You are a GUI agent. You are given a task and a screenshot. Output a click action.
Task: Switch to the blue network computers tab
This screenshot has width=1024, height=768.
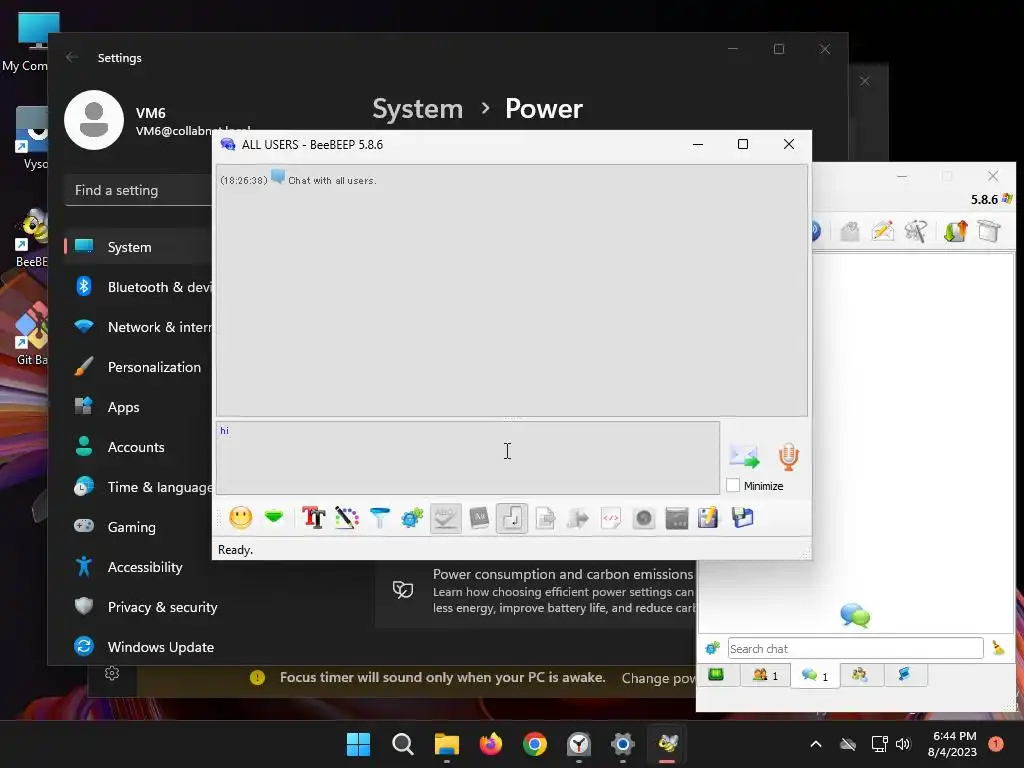click(x=904, y=675)
